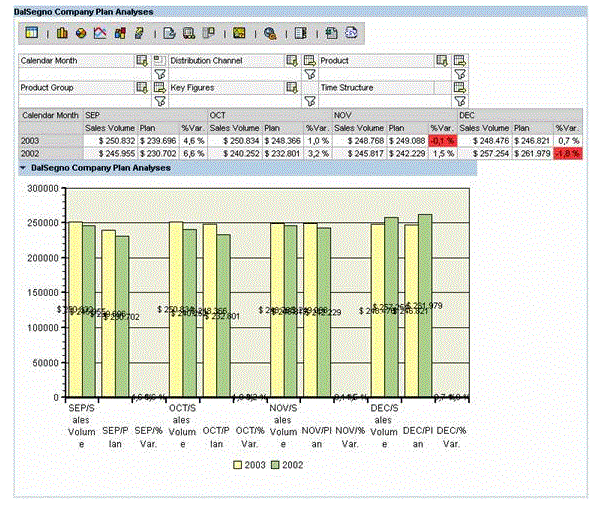This screenshot has height=510, width=600.
Task: Select the bar chart icon in toolbar
Action: coord(61,33)
